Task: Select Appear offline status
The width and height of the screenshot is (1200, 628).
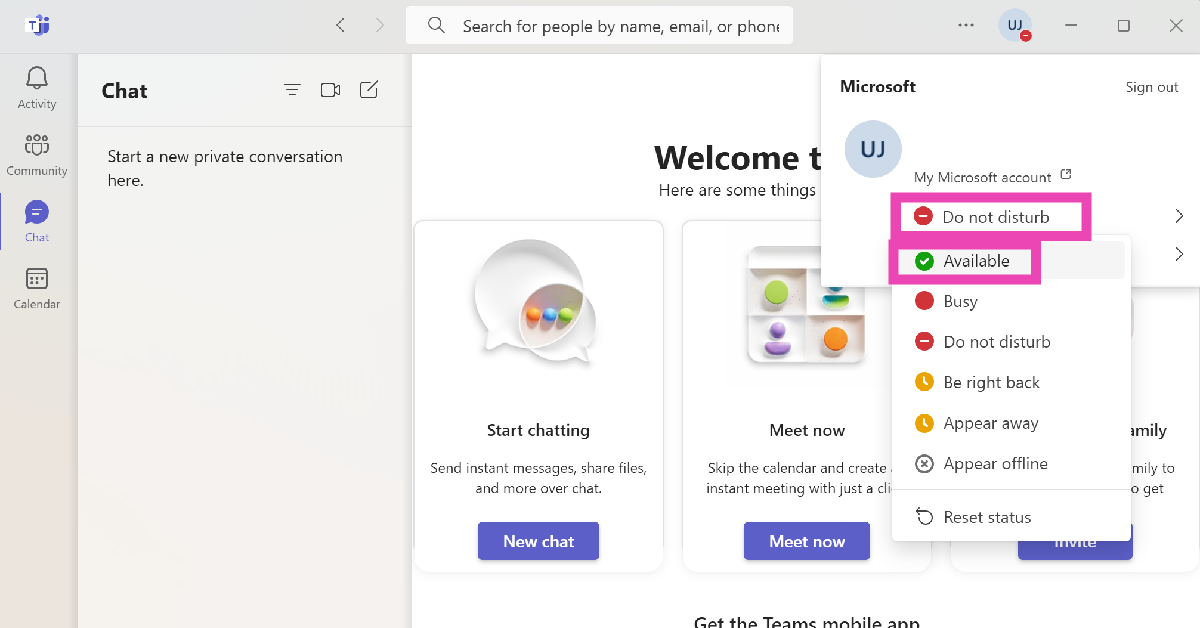Action: (994, 463)
